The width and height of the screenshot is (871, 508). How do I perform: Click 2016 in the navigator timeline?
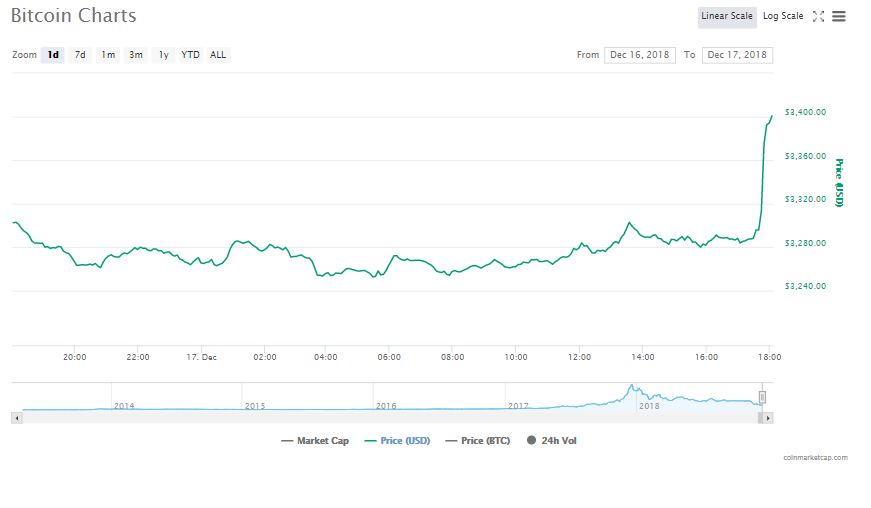click(x=386, y=406)
